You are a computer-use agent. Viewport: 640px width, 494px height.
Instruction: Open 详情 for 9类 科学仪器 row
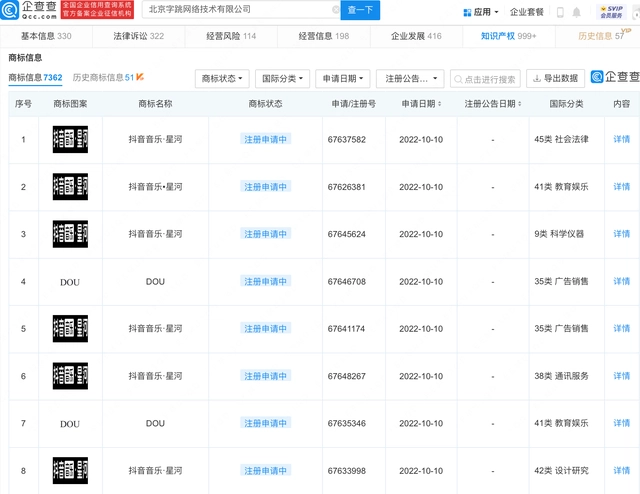622,234
